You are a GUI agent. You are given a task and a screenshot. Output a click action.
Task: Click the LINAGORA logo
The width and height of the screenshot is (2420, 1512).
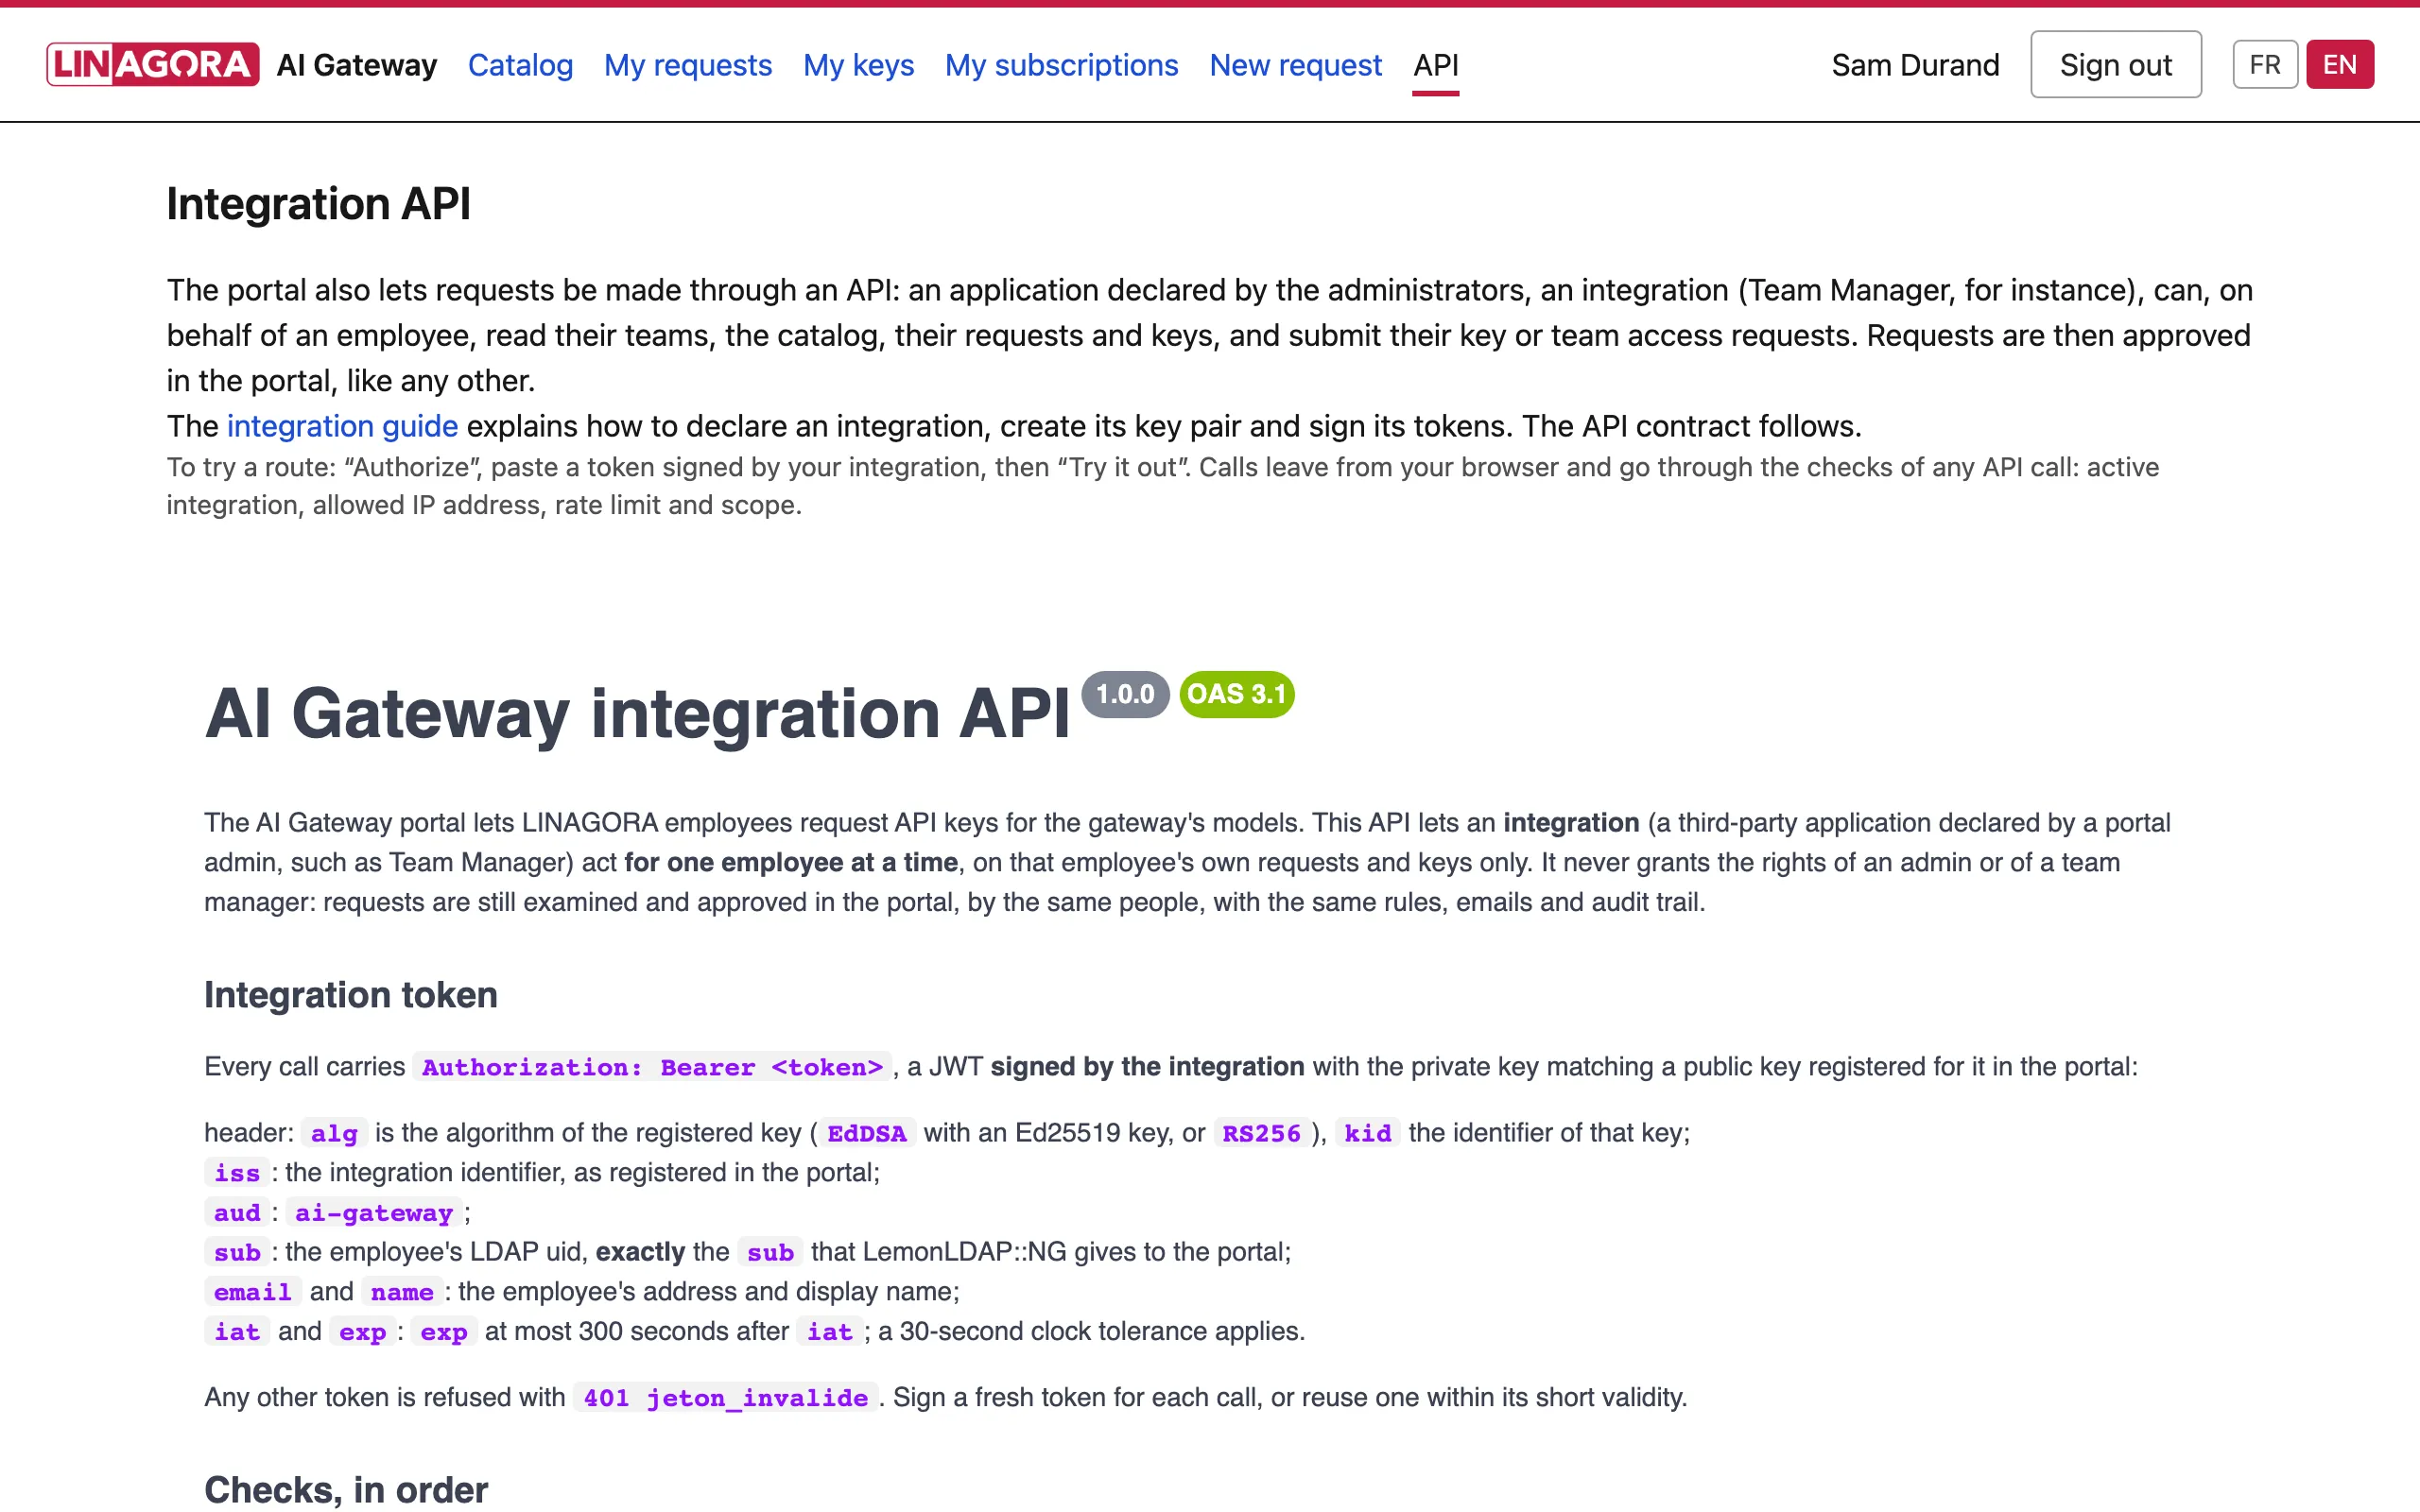coord(152,64)
